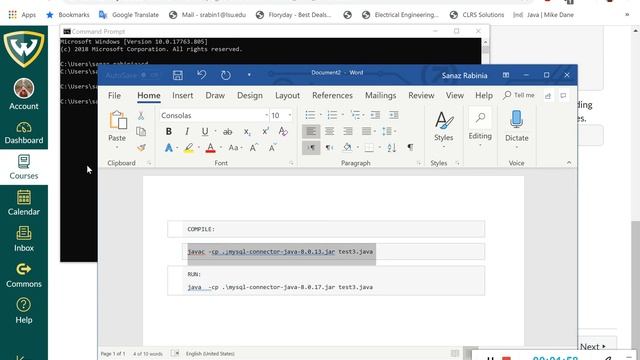This screenshot has width=640, height=360.
Task: Open line and paragraph spacing options
Action: coord(387,131)
